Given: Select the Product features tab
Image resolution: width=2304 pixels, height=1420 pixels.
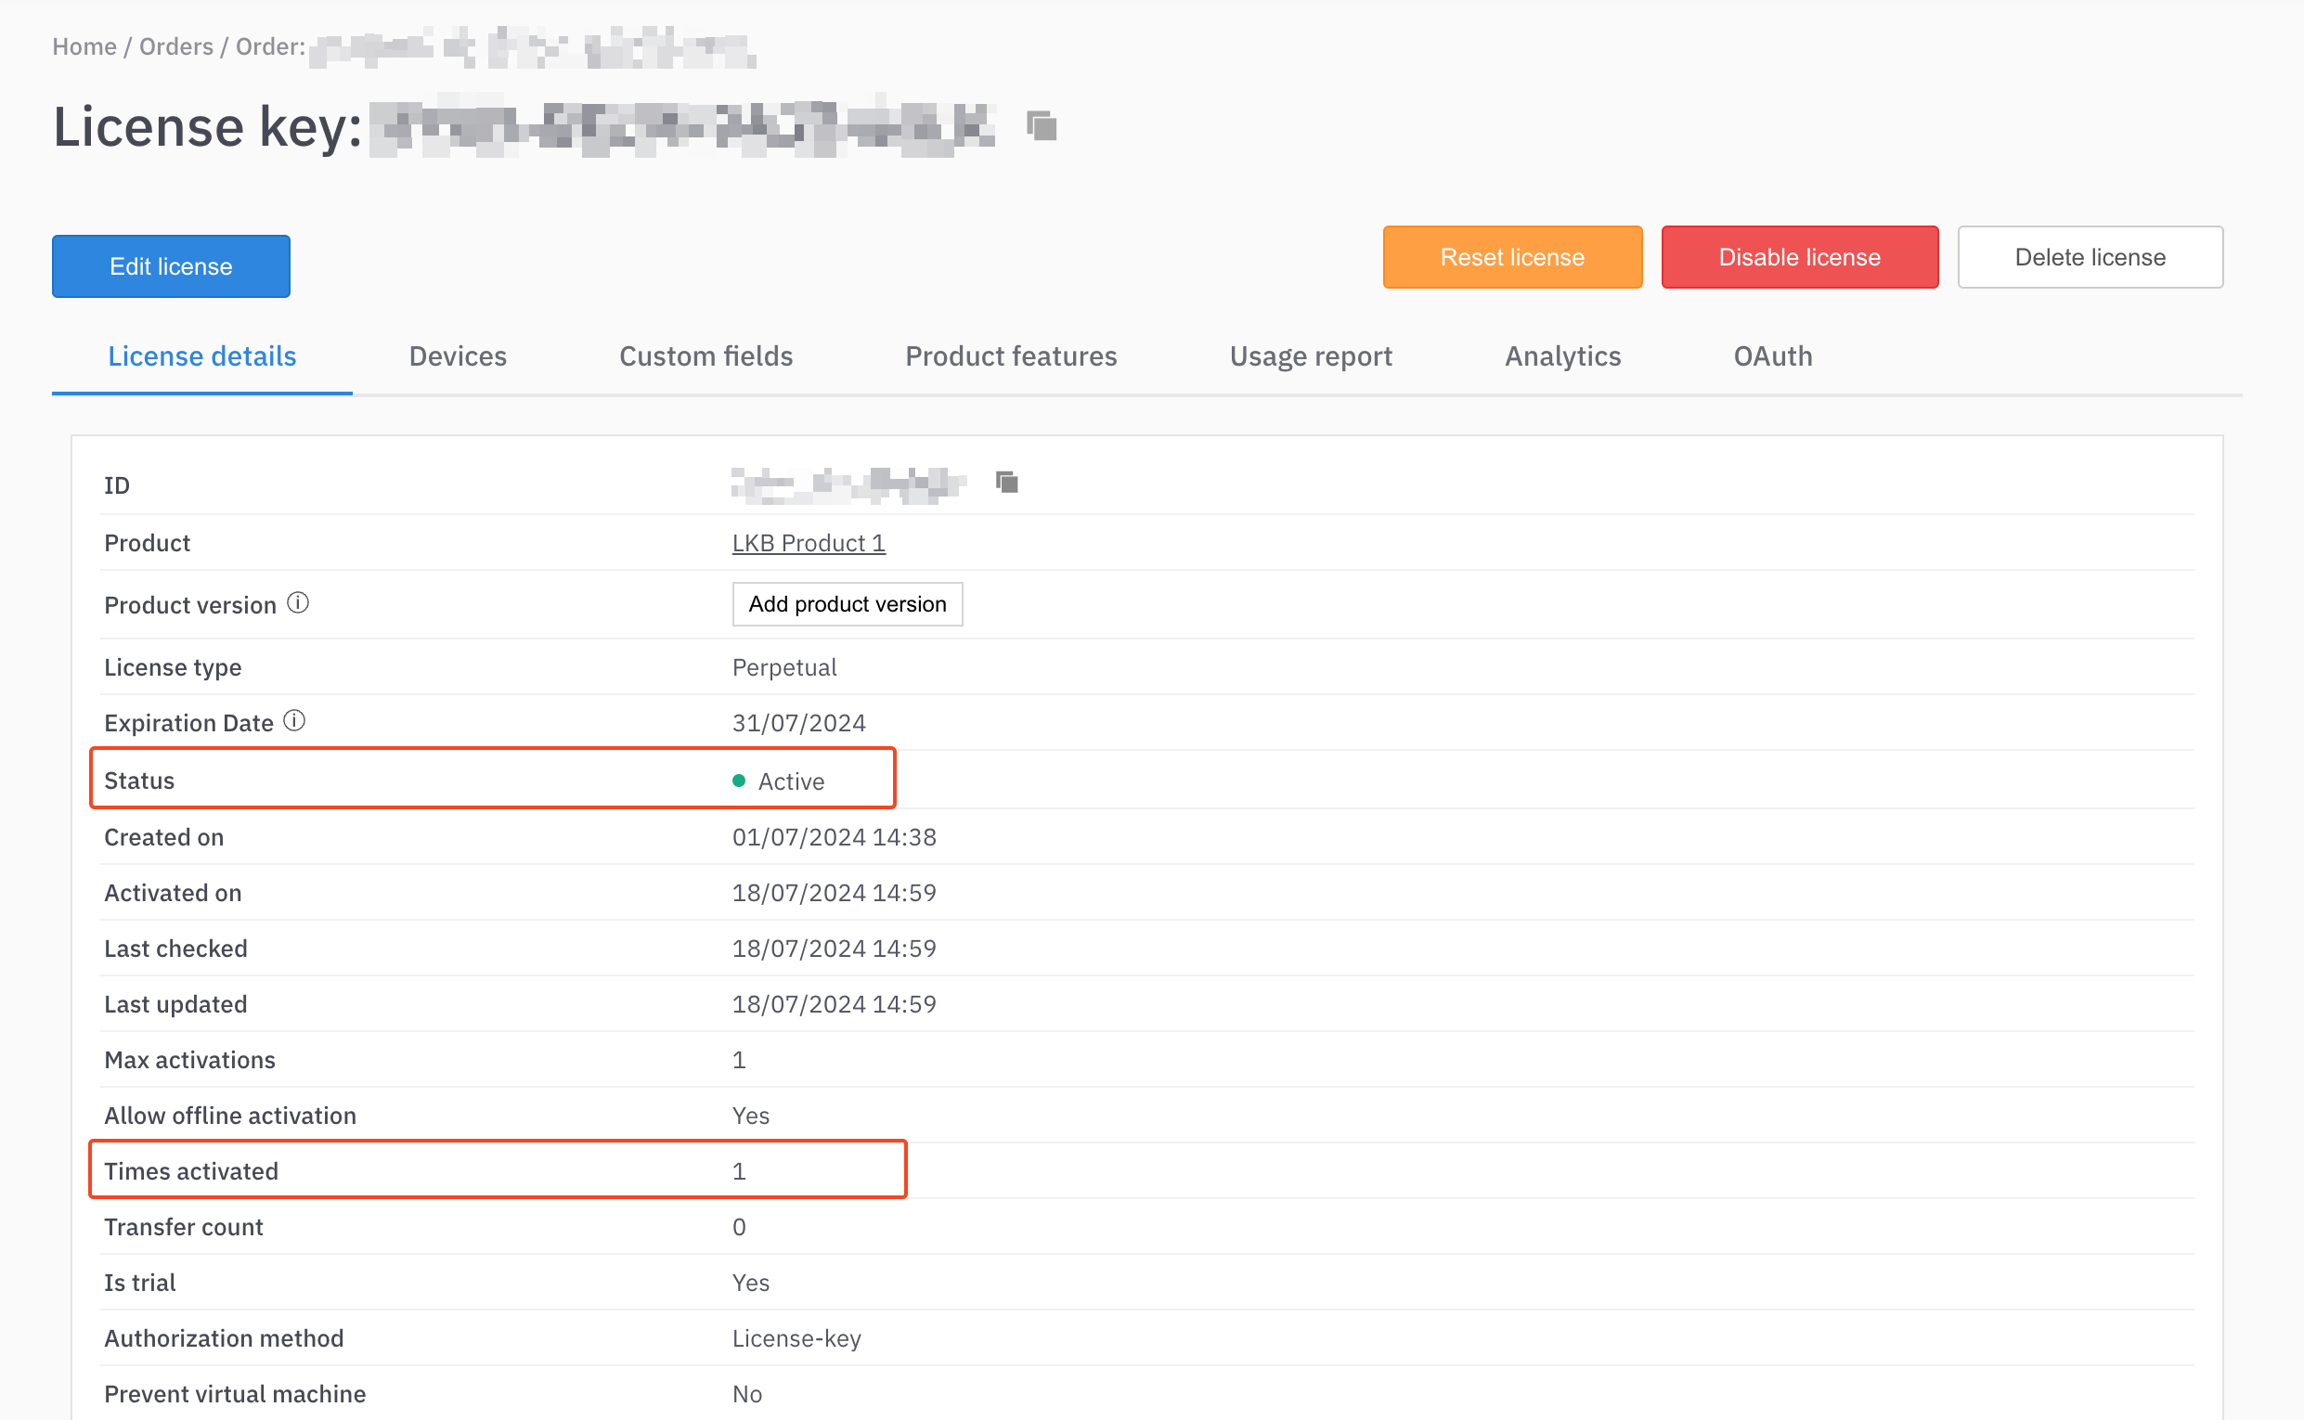Looking at the screenshot, I should pos(1010,356).
